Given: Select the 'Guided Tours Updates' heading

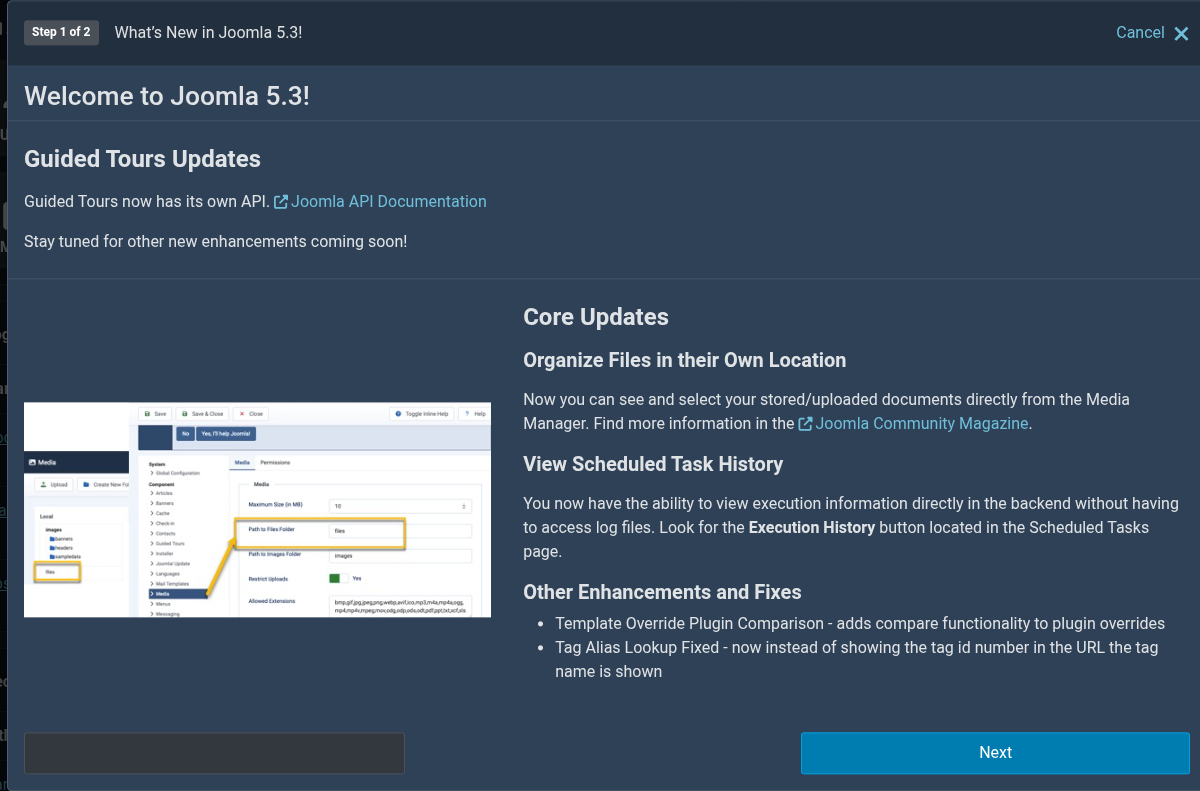Looking at the screenshot, I should [142, 159].
